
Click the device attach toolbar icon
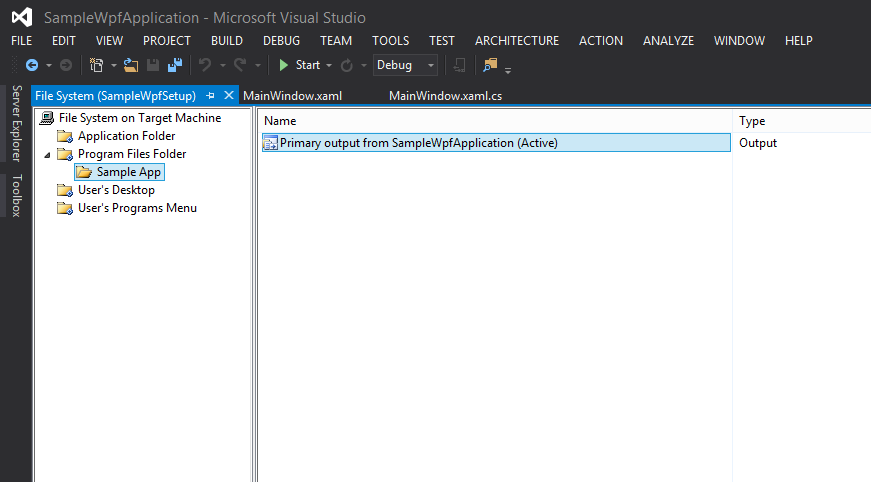coord(459,66)
